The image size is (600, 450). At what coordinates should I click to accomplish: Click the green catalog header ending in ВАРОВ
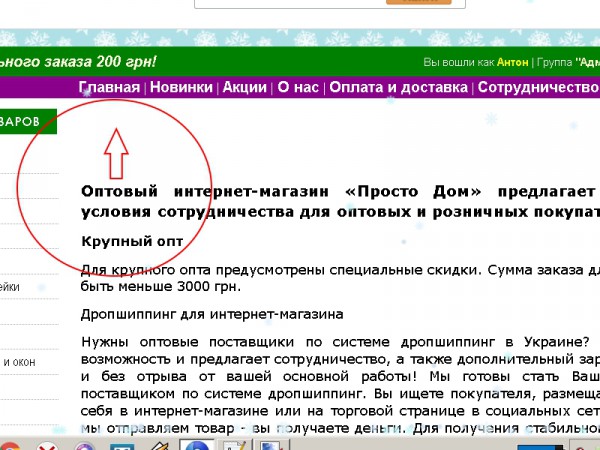(x=28, y=121)
